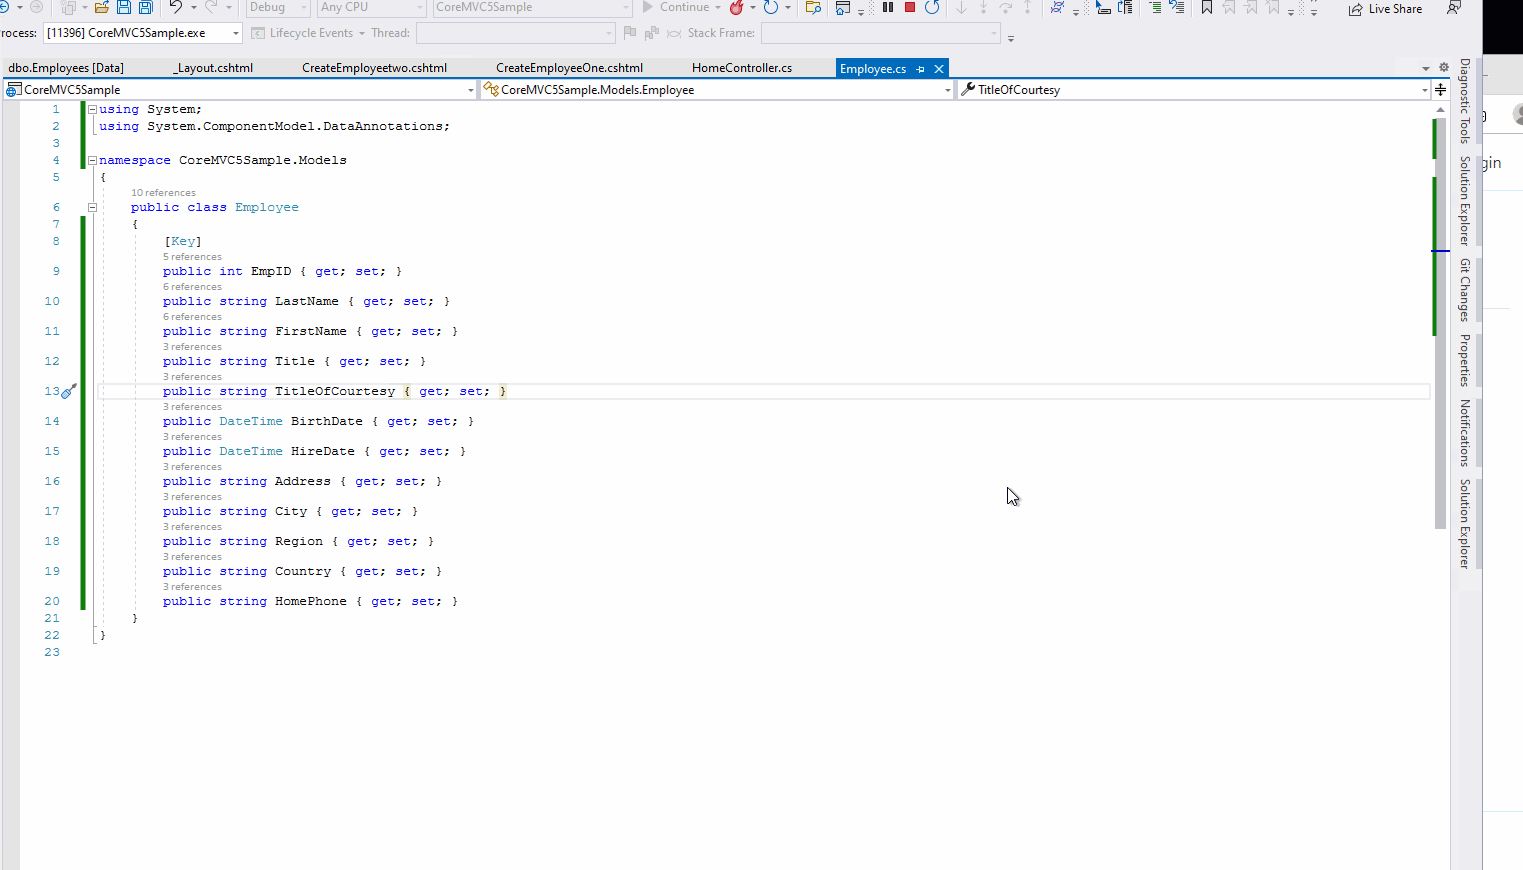Click the Find in Files folder-search icon

814,7
